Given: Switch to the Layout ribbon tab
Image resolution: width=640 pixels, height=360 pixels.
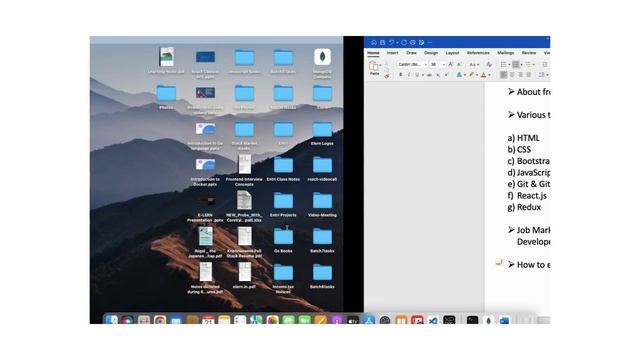Looking at the screenshot, I should 452,53.
